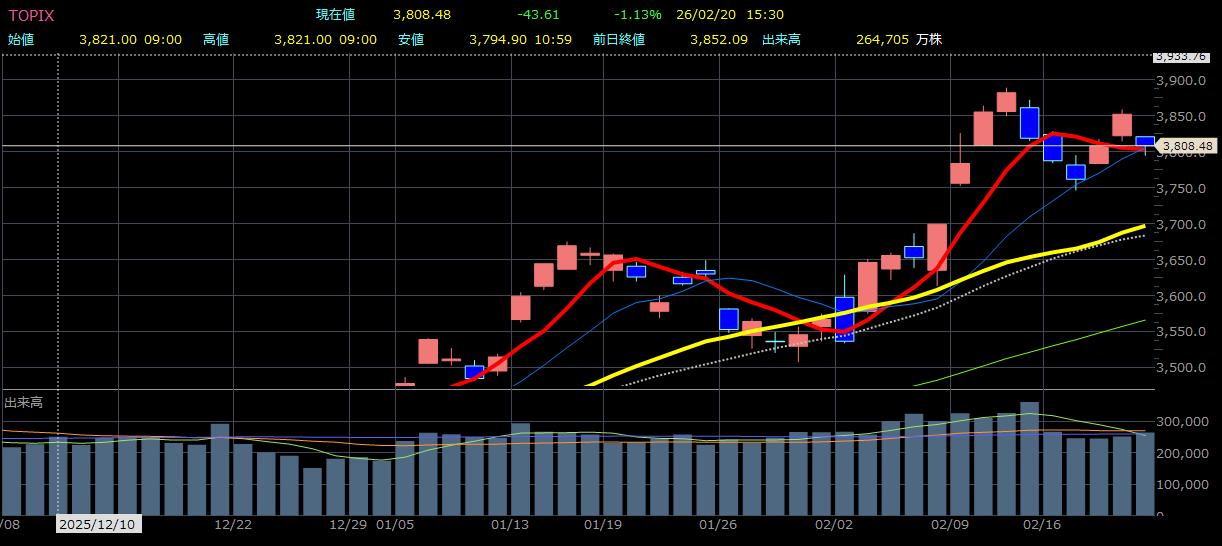Viewport: 1222px width, 546px height.
Task: Click the 高値 header label
Action: (x=216, y=39)
